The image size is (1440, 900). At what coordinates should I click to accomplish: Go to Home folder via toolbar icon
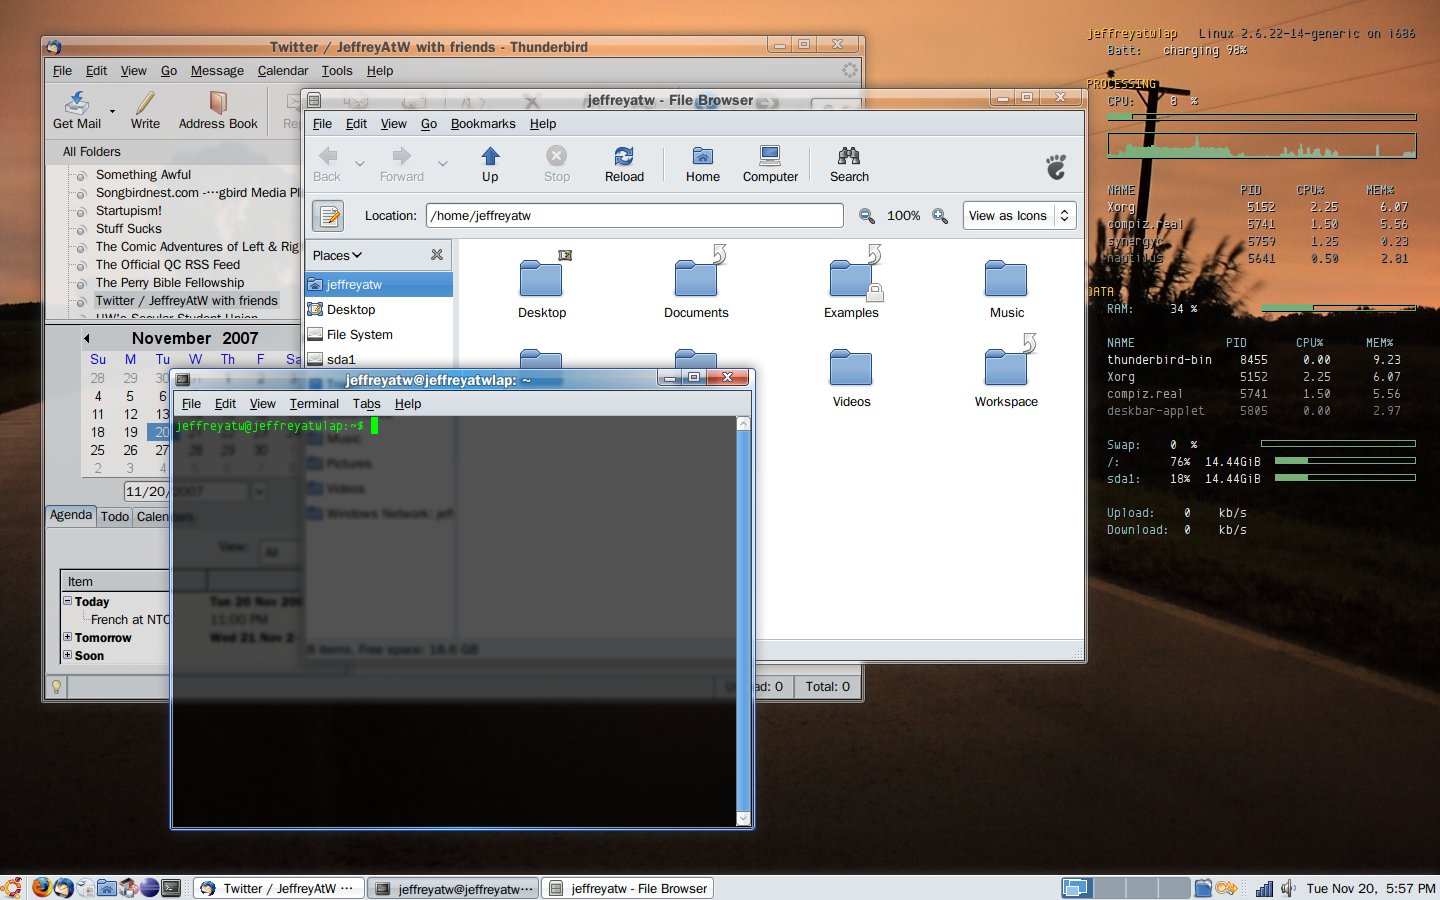[x=703, y=156]
